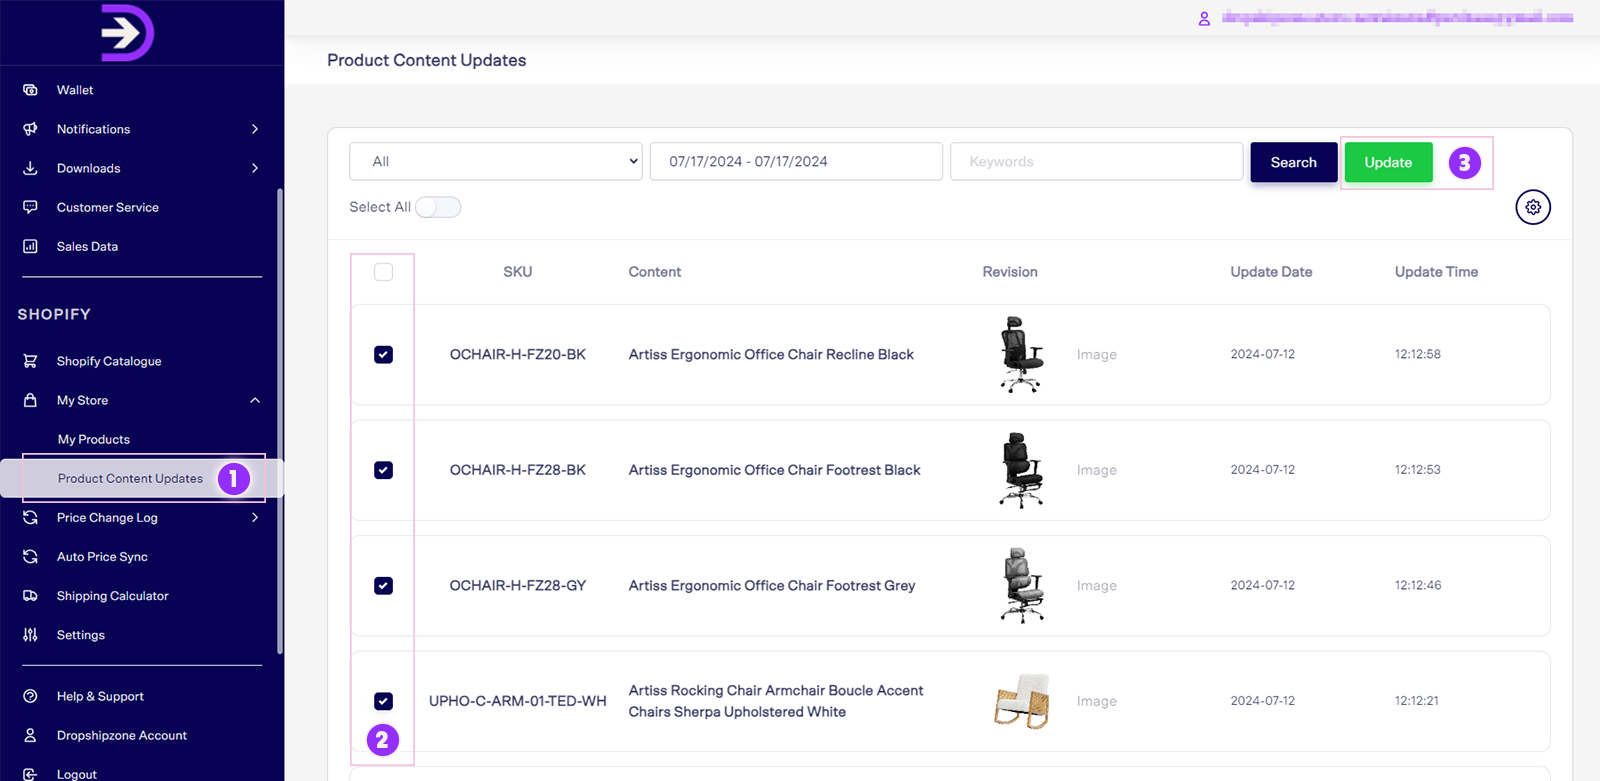Viewport: 1600px width, 781px height.
Task: Open Wallet in the sidebar
Action: pyautogui.click(x=75, y=90)
